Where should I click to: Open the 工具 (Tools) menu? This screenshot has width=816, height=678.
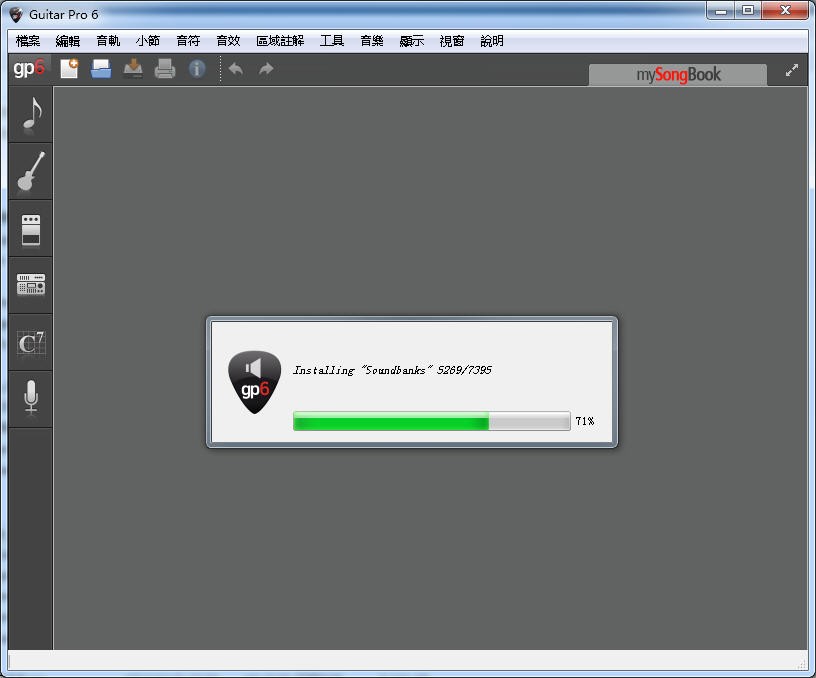click(x=332, y=41)
